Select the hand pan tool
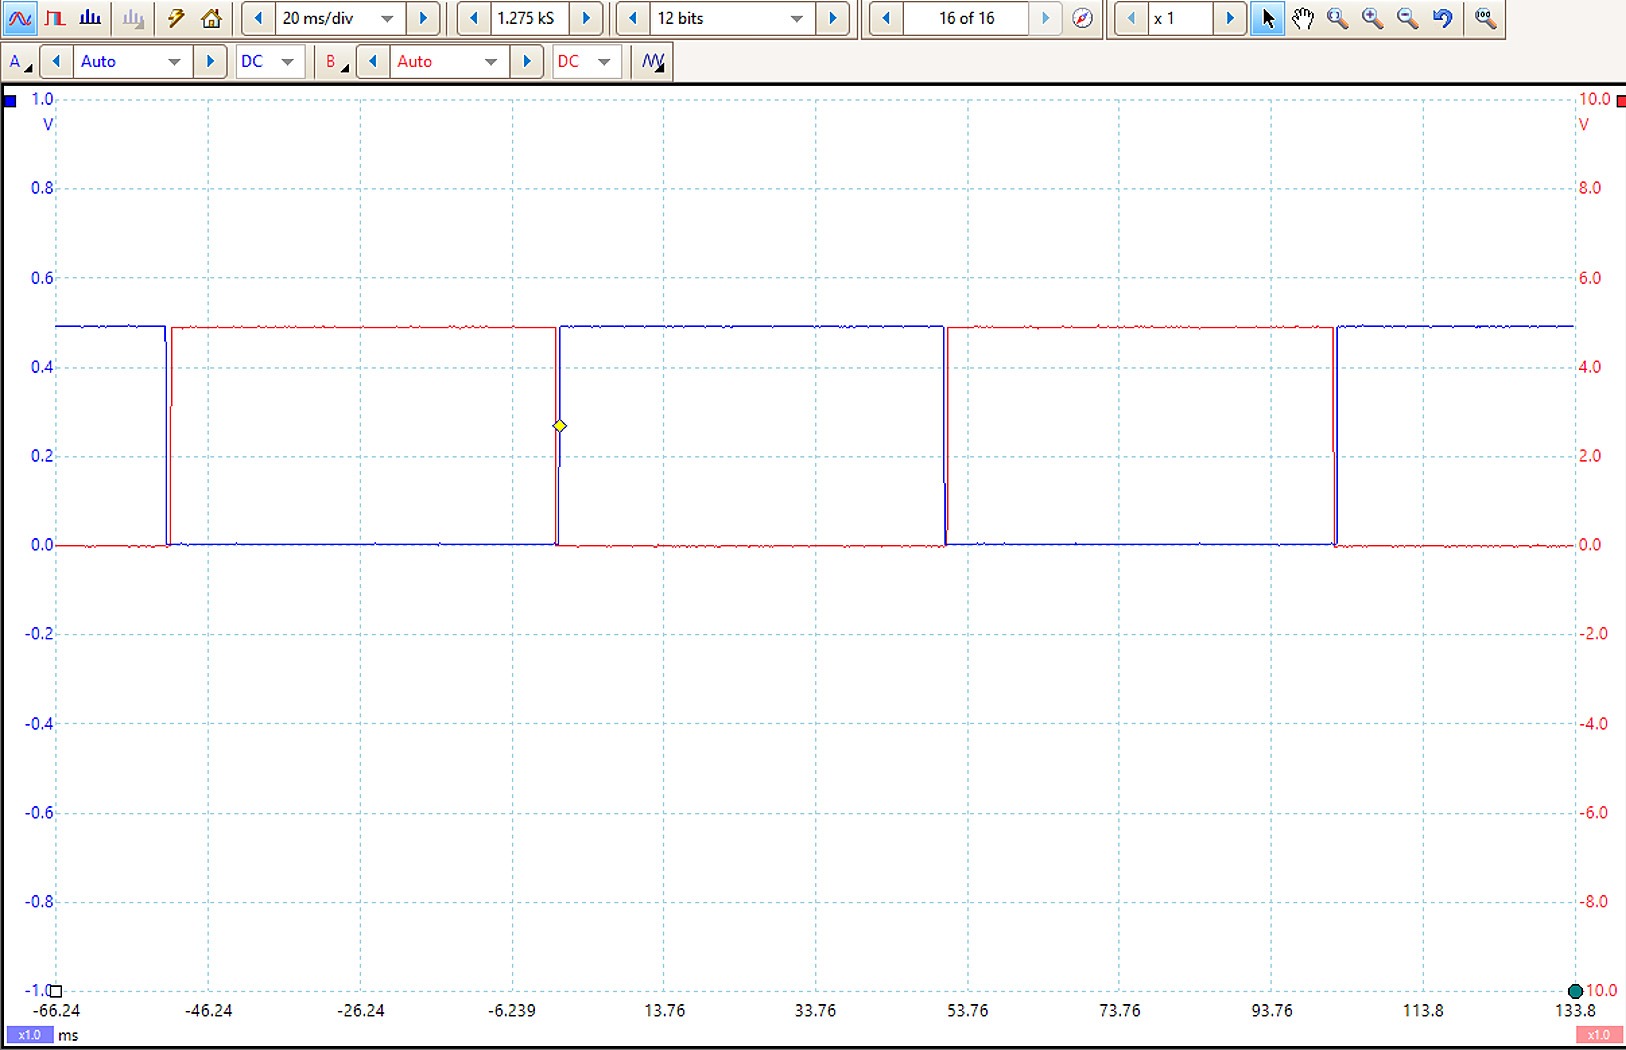 pos(1303,18)
